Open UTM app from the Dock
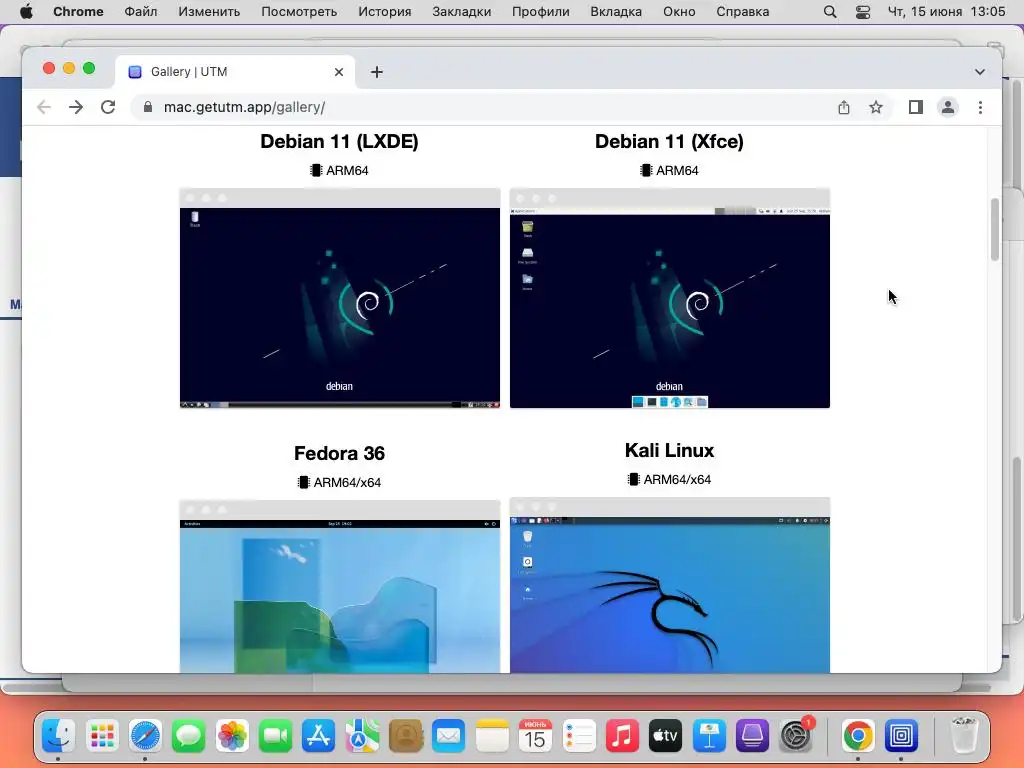The image size is (1024, 768). click(x=901, y=737)
